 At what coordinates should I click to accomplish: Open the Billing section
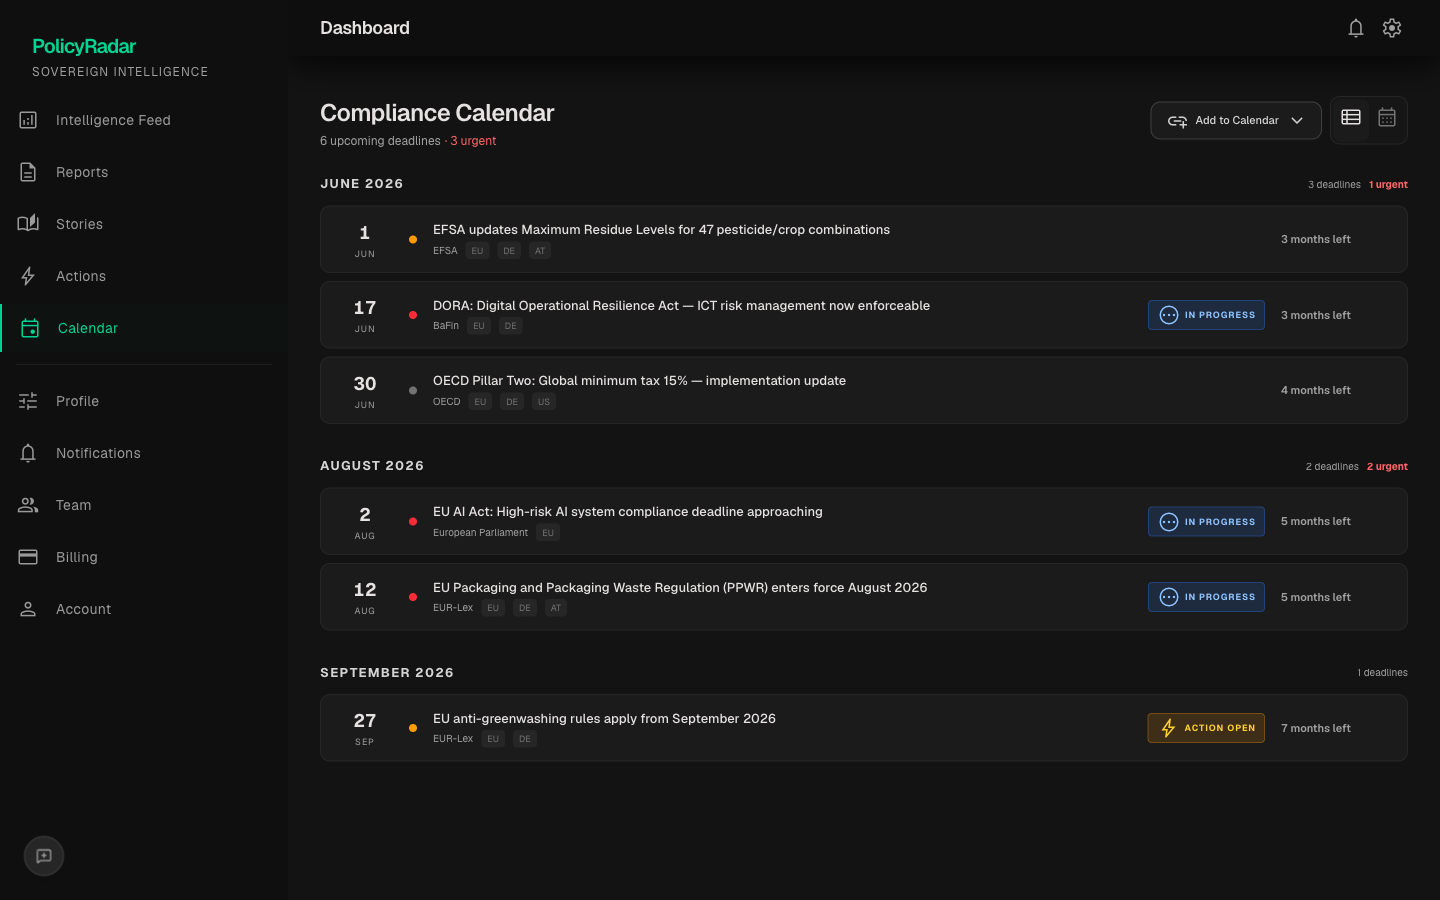tap(76, 557)
